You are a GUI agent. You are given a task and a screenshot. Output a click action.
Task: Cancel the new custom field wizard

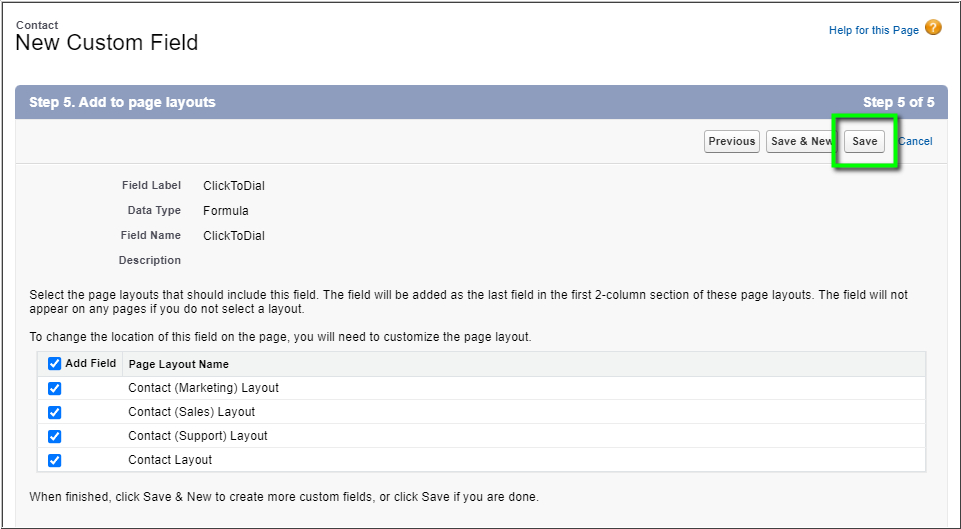point(915,141)
